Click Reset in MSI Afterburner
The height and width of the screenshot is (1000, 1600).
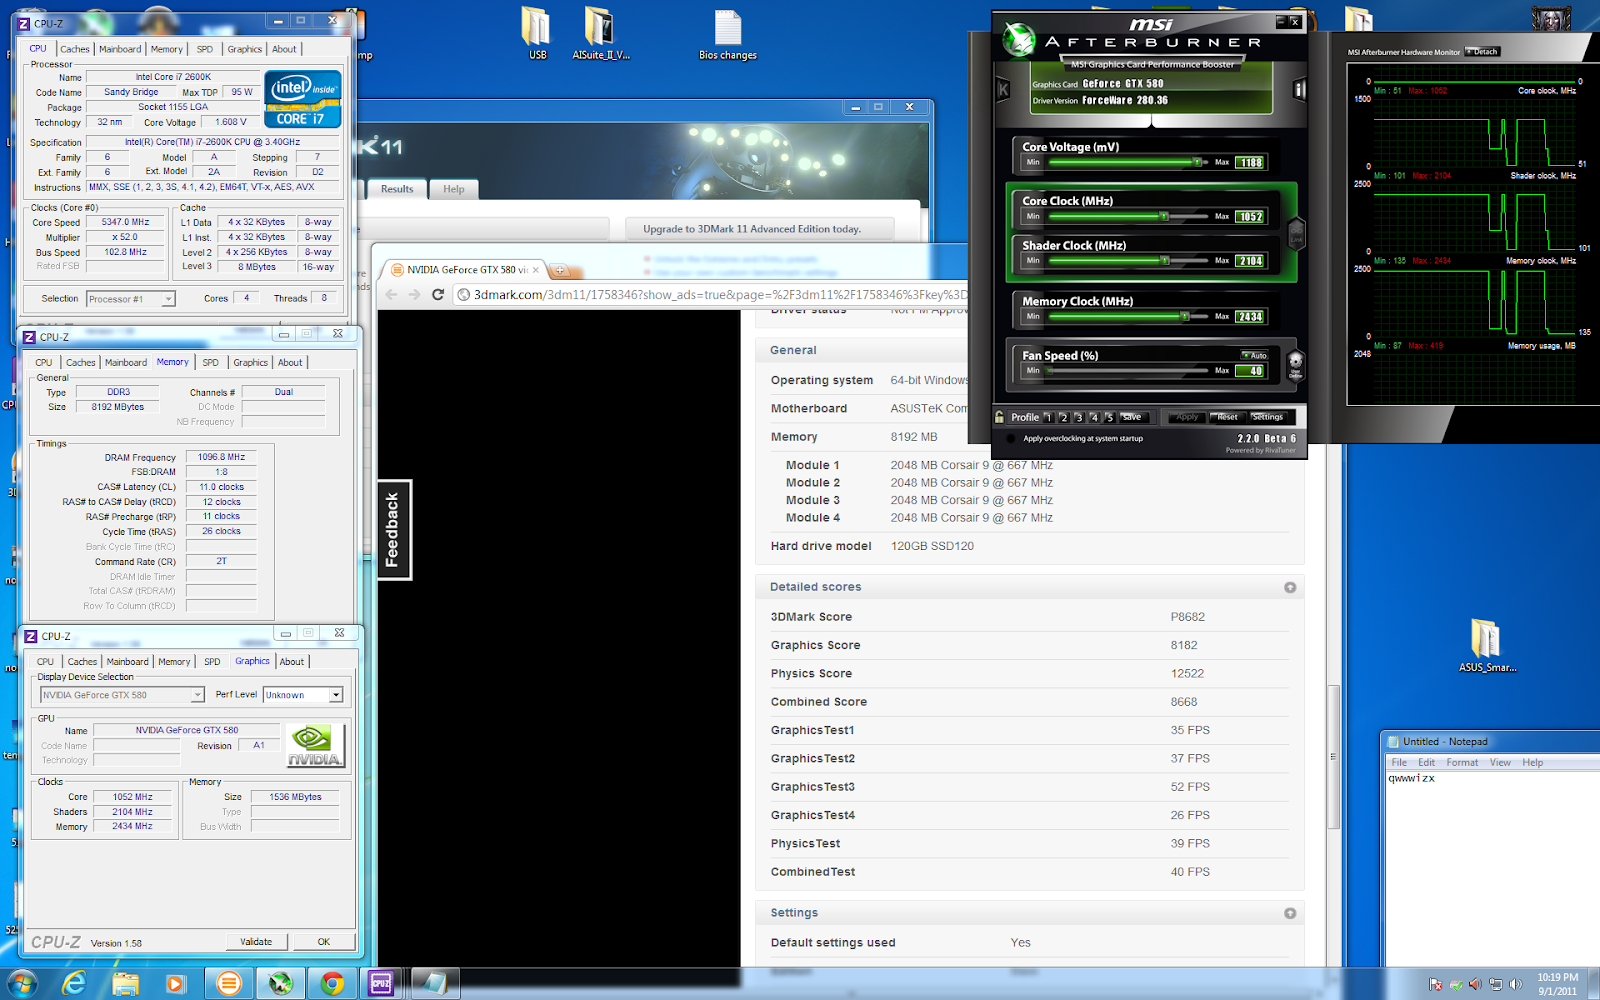1227,417
